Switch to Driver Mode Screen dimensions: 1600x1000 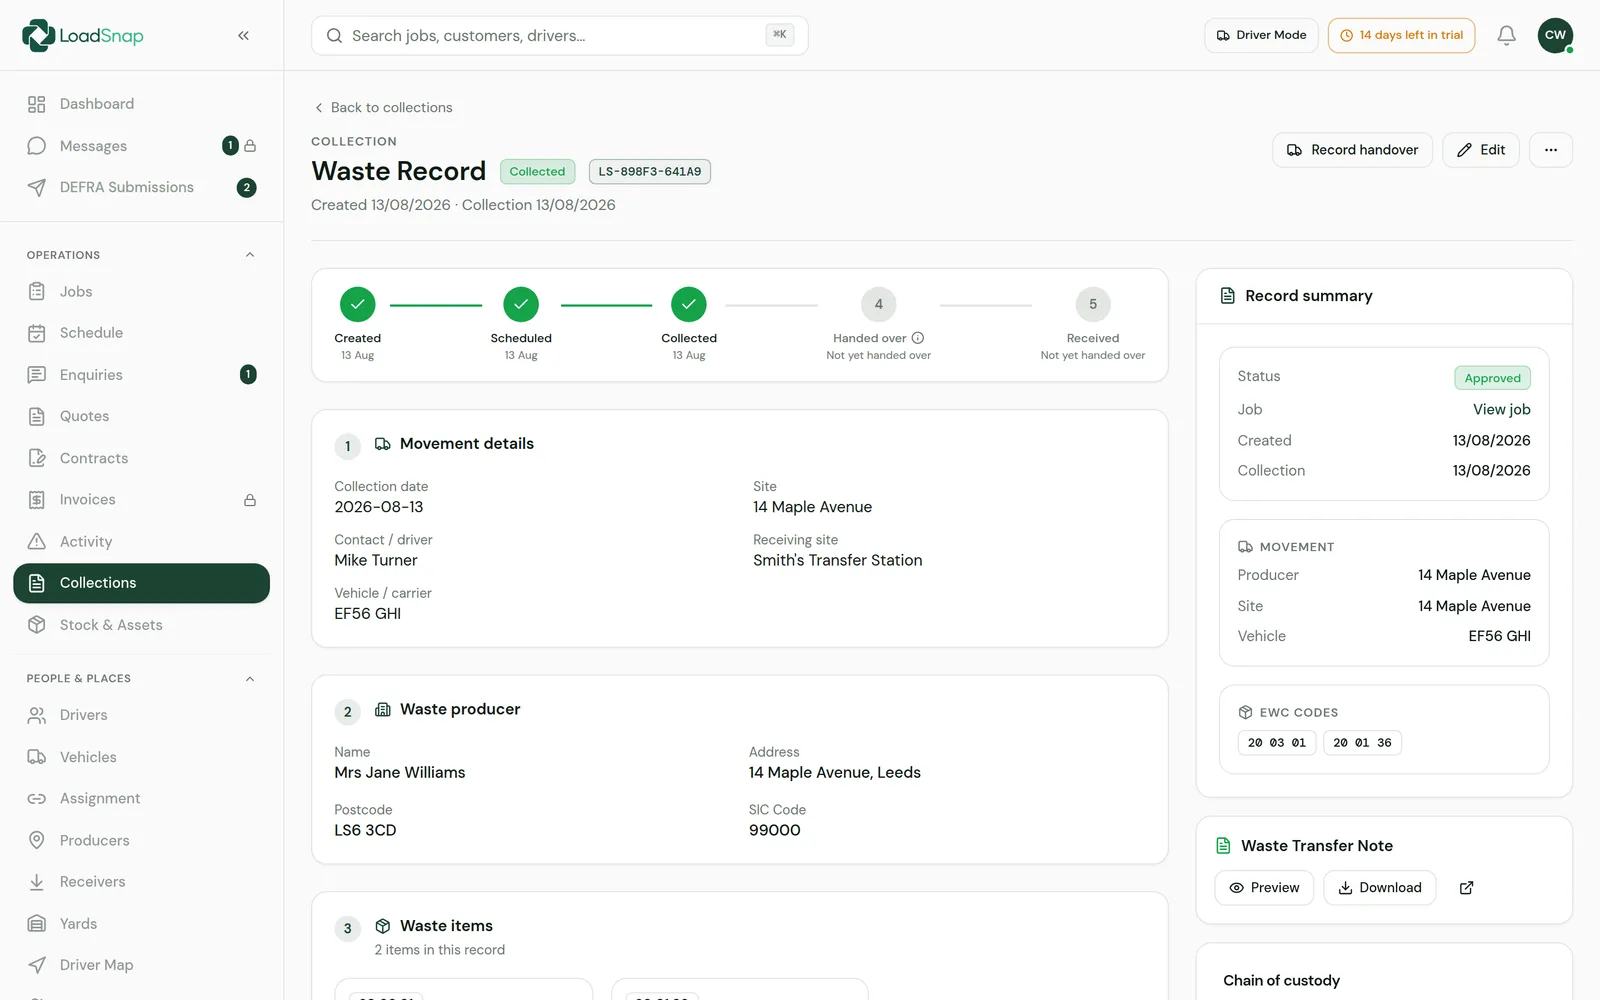coord(1261,35)
